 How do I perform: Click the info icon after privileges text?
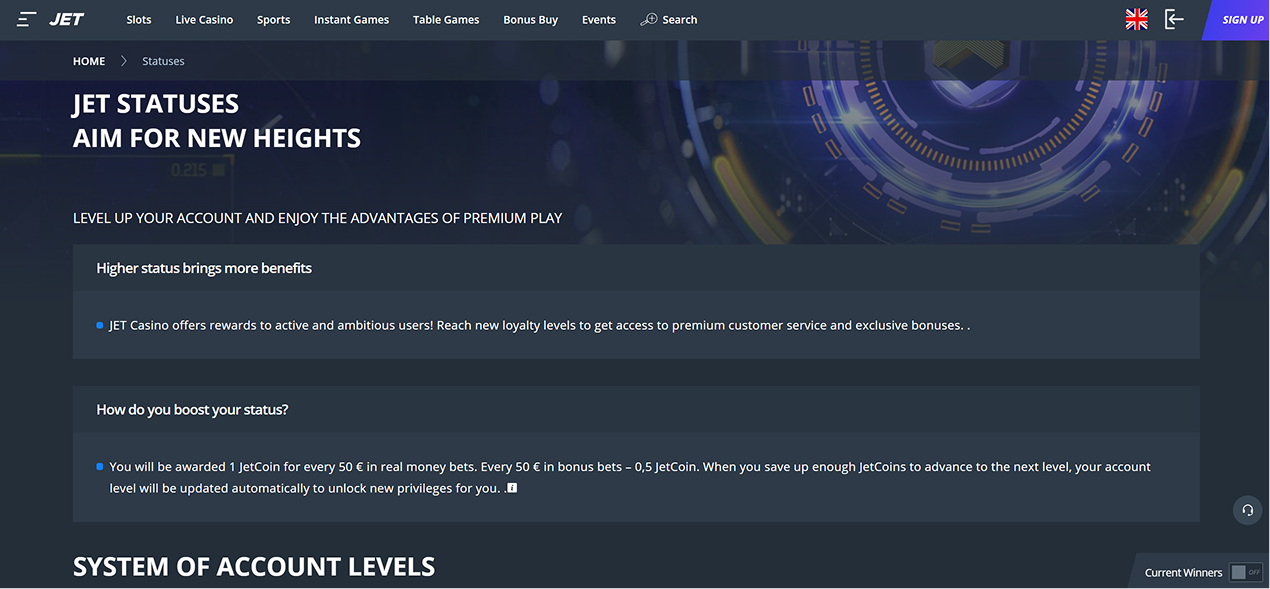click(x=512, y=488)
